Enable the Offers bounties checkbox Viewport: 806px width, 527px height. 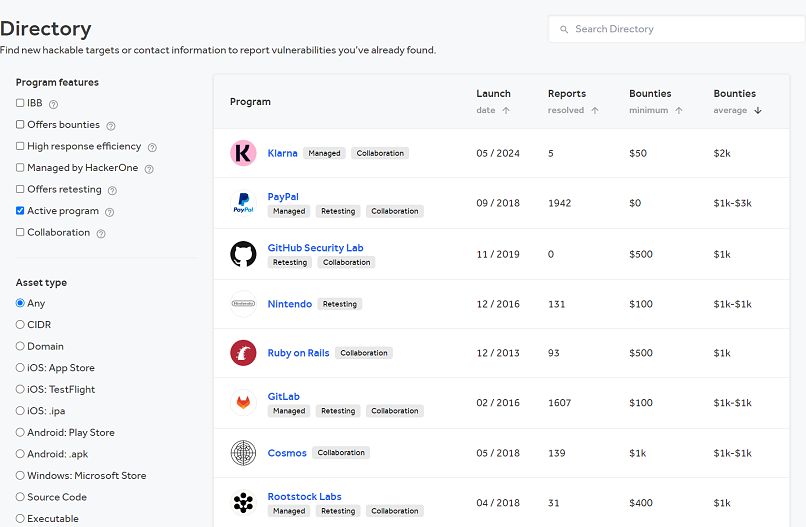(20, 125)
